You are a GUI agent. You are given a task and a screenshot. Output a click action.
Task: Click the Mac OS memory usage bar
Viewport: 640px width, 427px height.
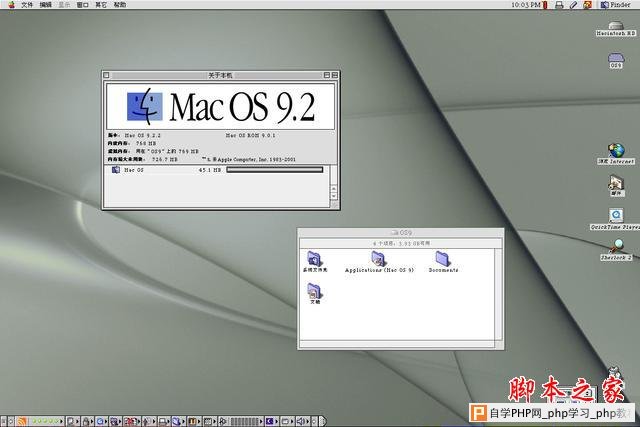pos(275,170)
